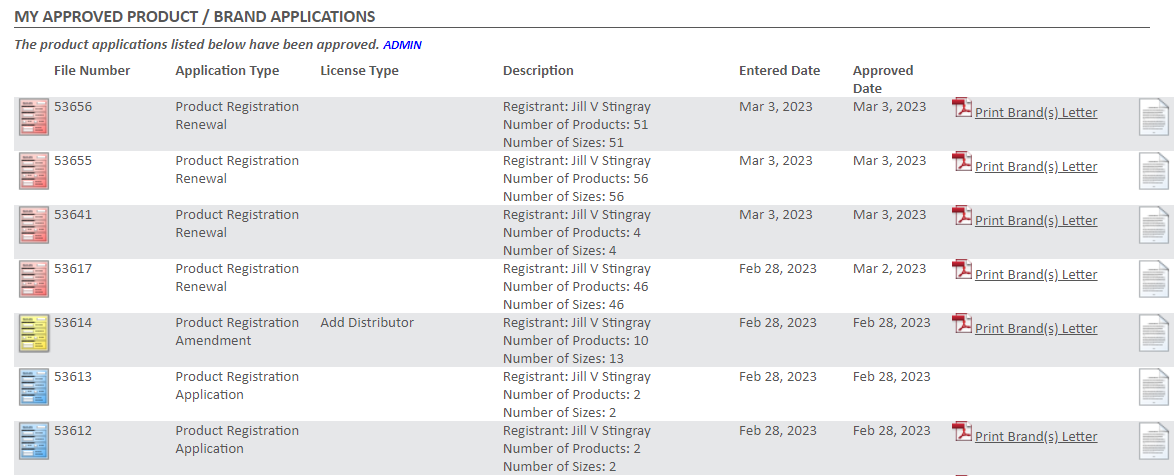Click the PDF icon in row 53614
This screenshot has width=1176, height=476.
962,324
